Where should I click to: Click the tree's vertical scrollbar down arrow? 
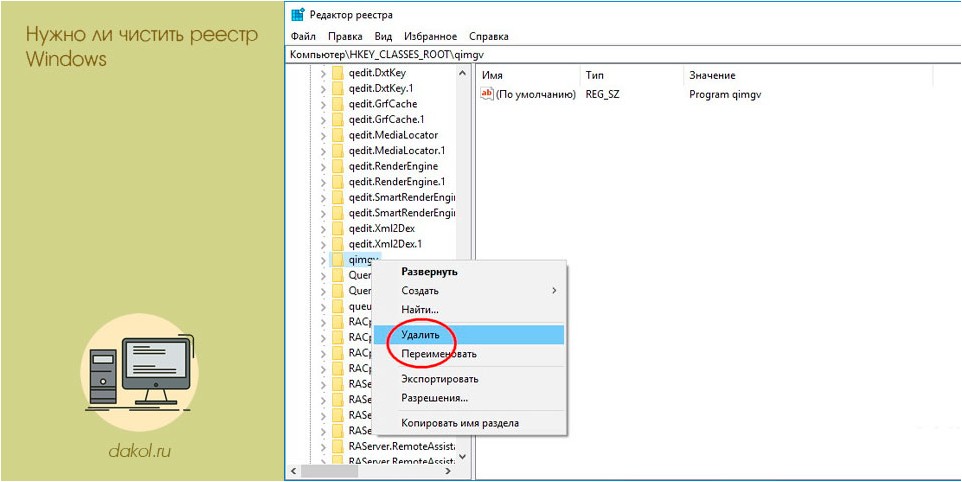(x=463, y=457)
